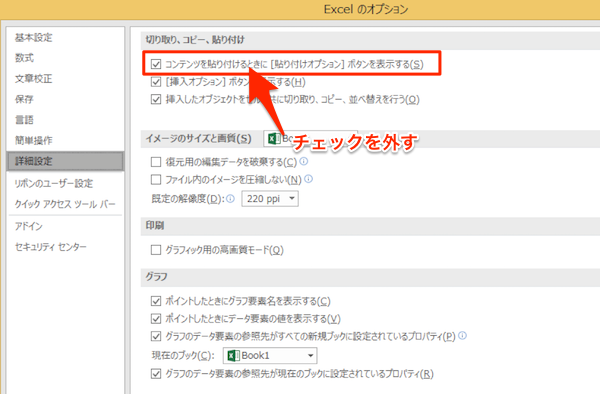This screenshot has height=394, width=600.
Task: Toggle 新規ブックに設定されているプロパティ checkbox
Action: (156, 336)
